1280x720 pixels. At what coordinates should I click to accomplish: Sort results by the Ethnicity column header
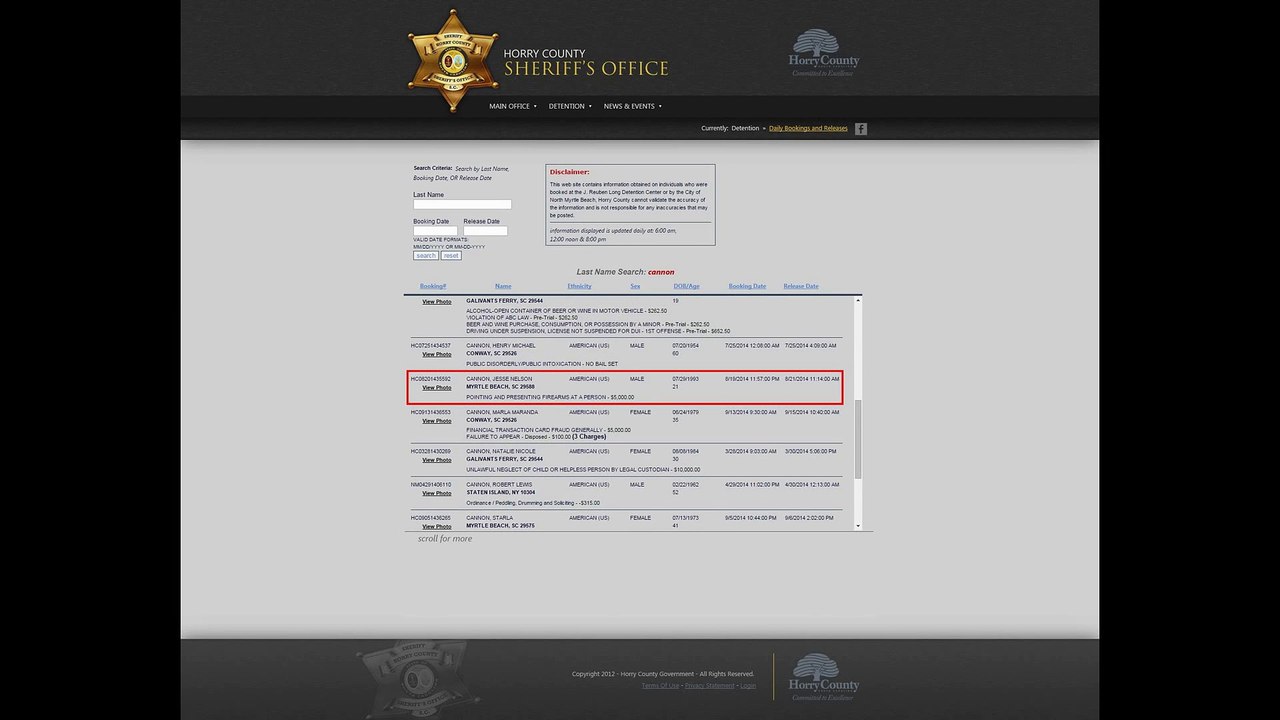[x=579, y=286]
